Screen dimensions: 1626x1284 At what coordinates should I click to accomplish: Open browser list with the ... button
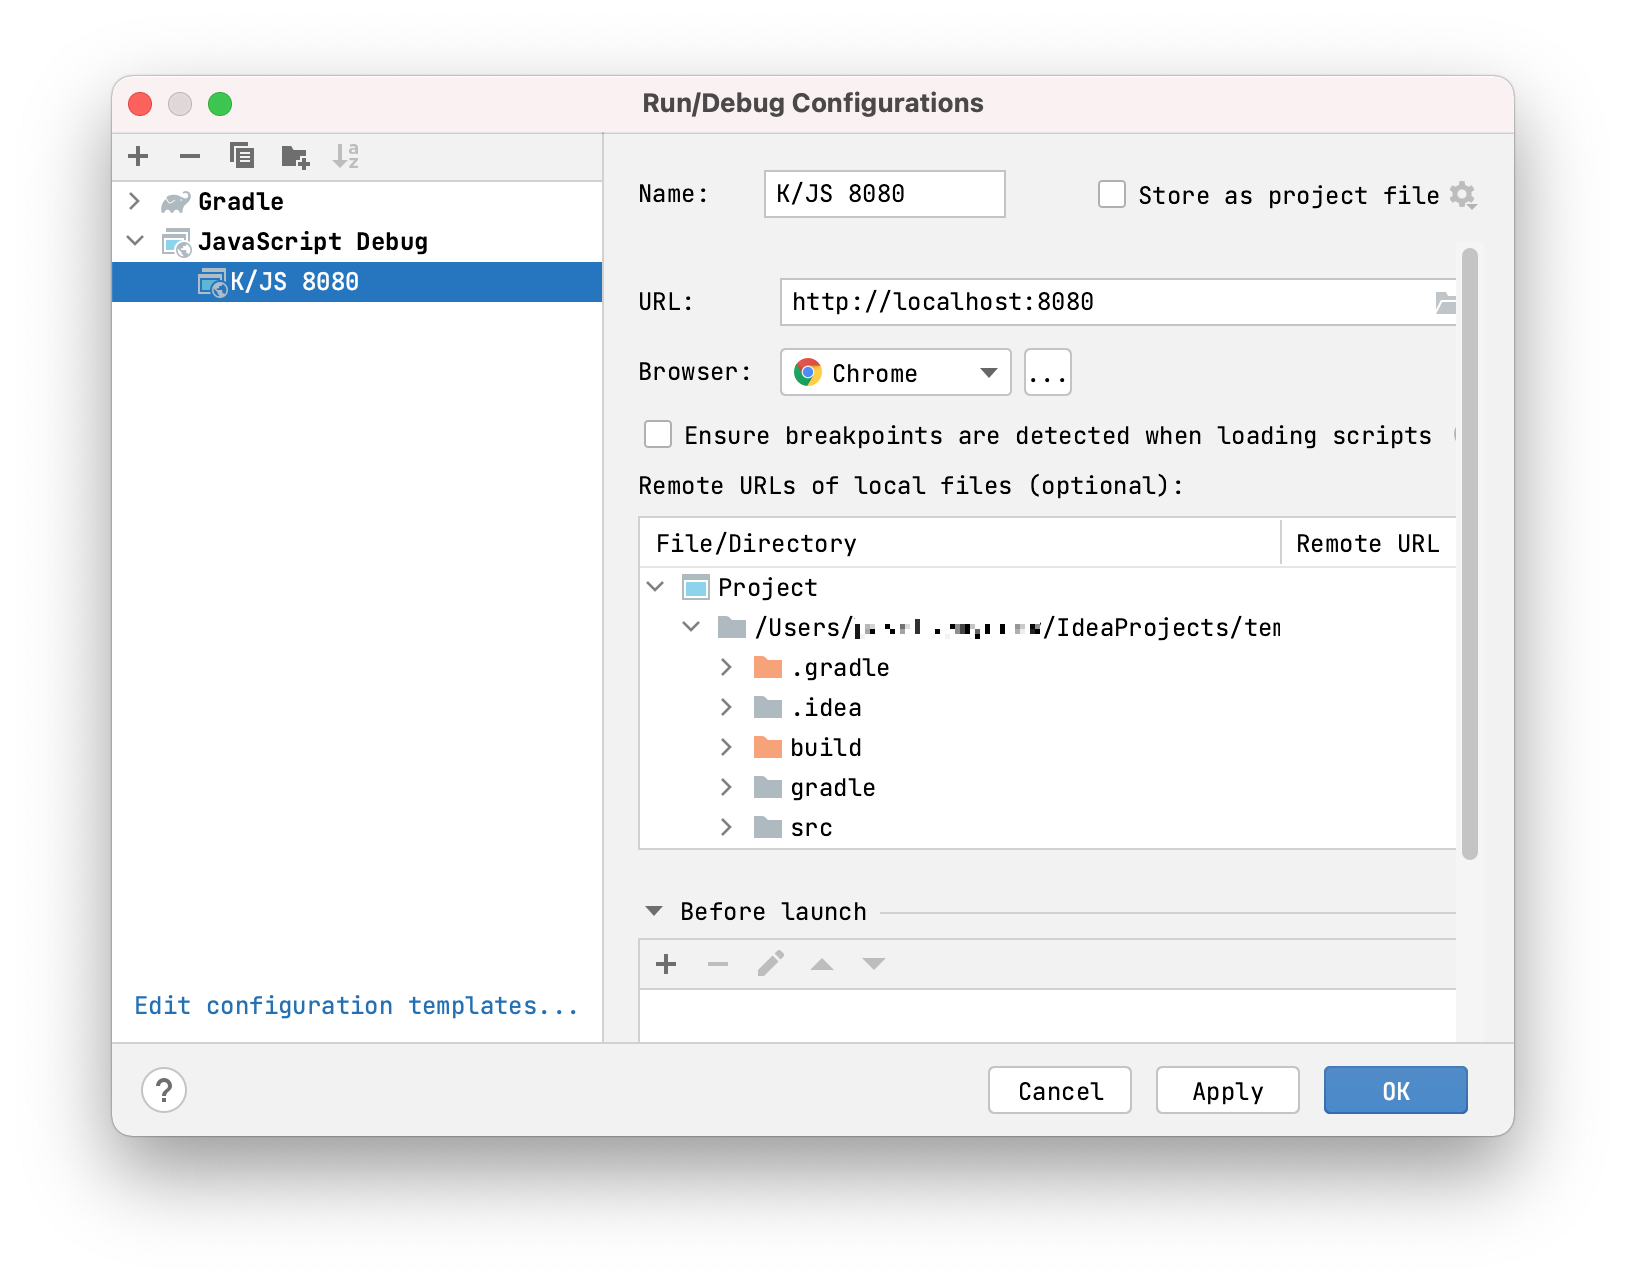pos(1048,372)
